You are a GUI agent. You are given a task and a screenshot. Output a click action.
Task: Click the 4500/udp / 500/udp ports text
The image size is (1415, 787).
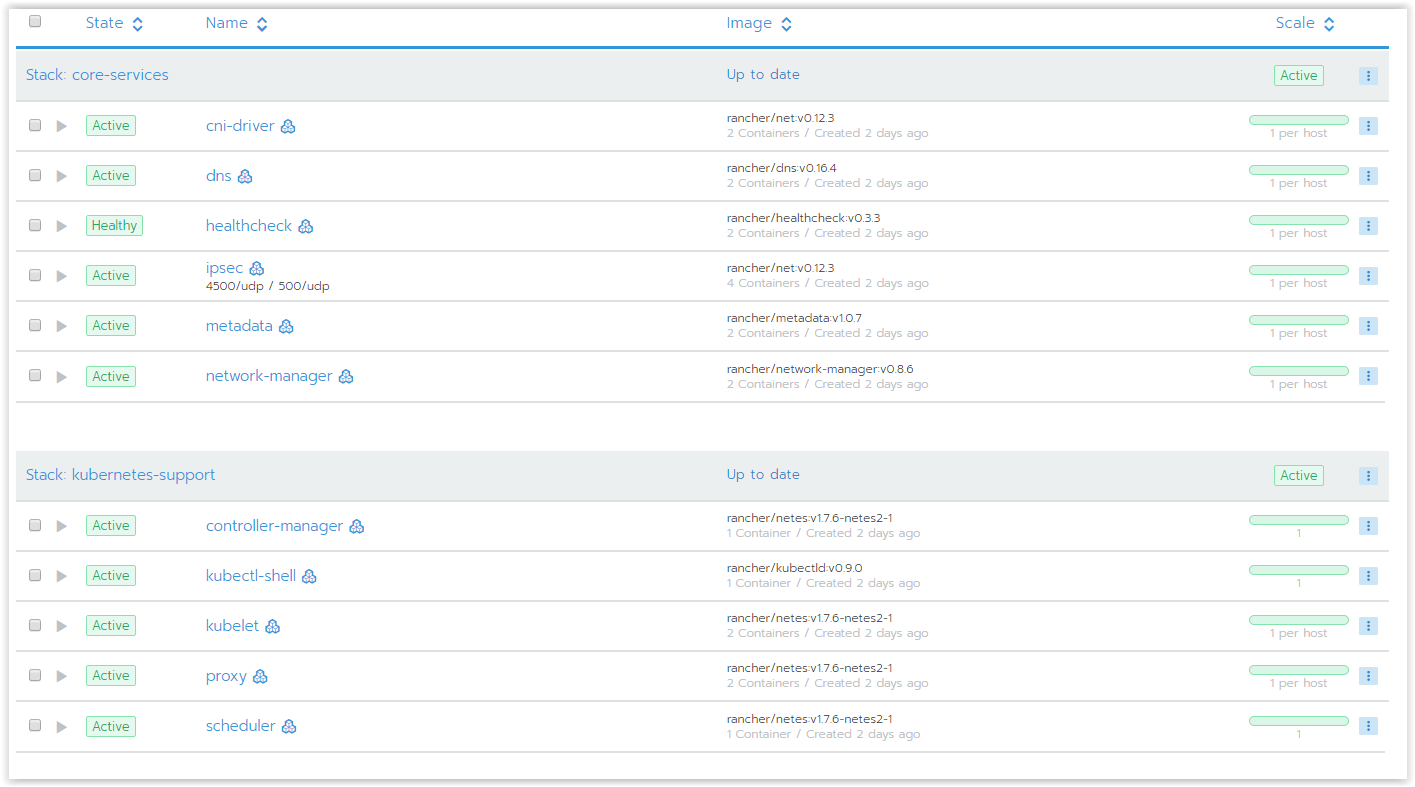point(267,286)
